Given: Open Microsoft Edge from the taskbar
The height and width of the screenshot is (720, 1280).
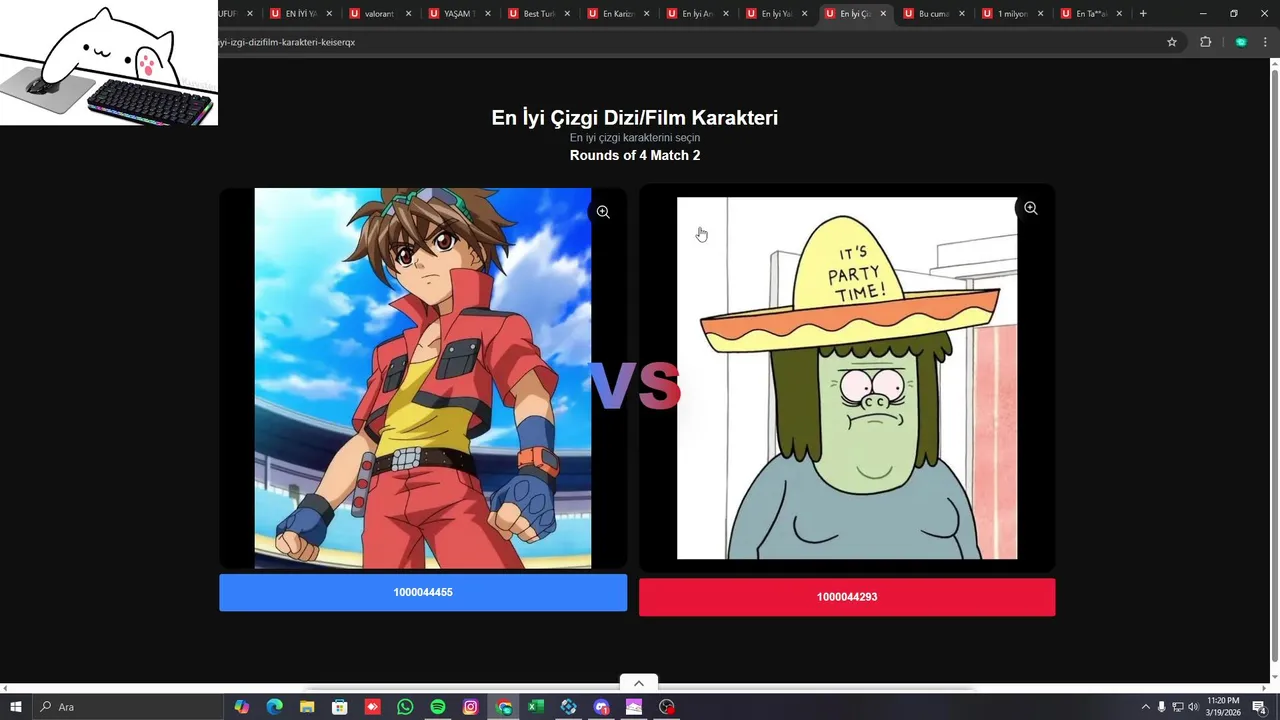Looking at the screenshot, I should [x=274, y=707].
